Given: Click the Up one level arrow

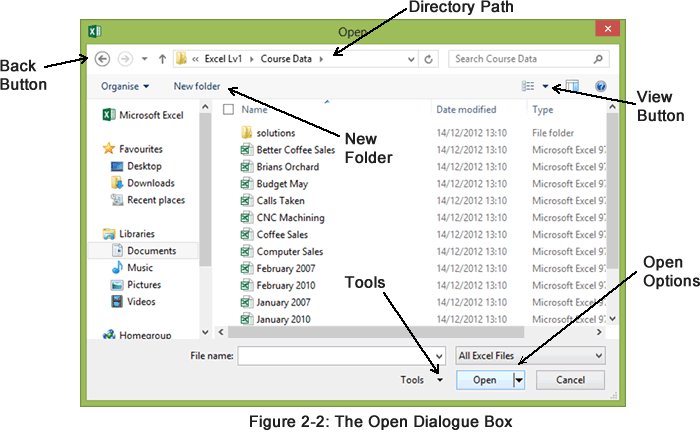Looking at the screenshot, I should pos(162,59).
